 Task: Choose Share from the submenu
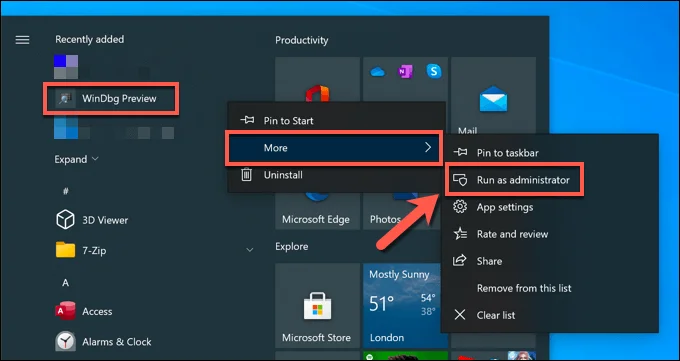[549, 261]
